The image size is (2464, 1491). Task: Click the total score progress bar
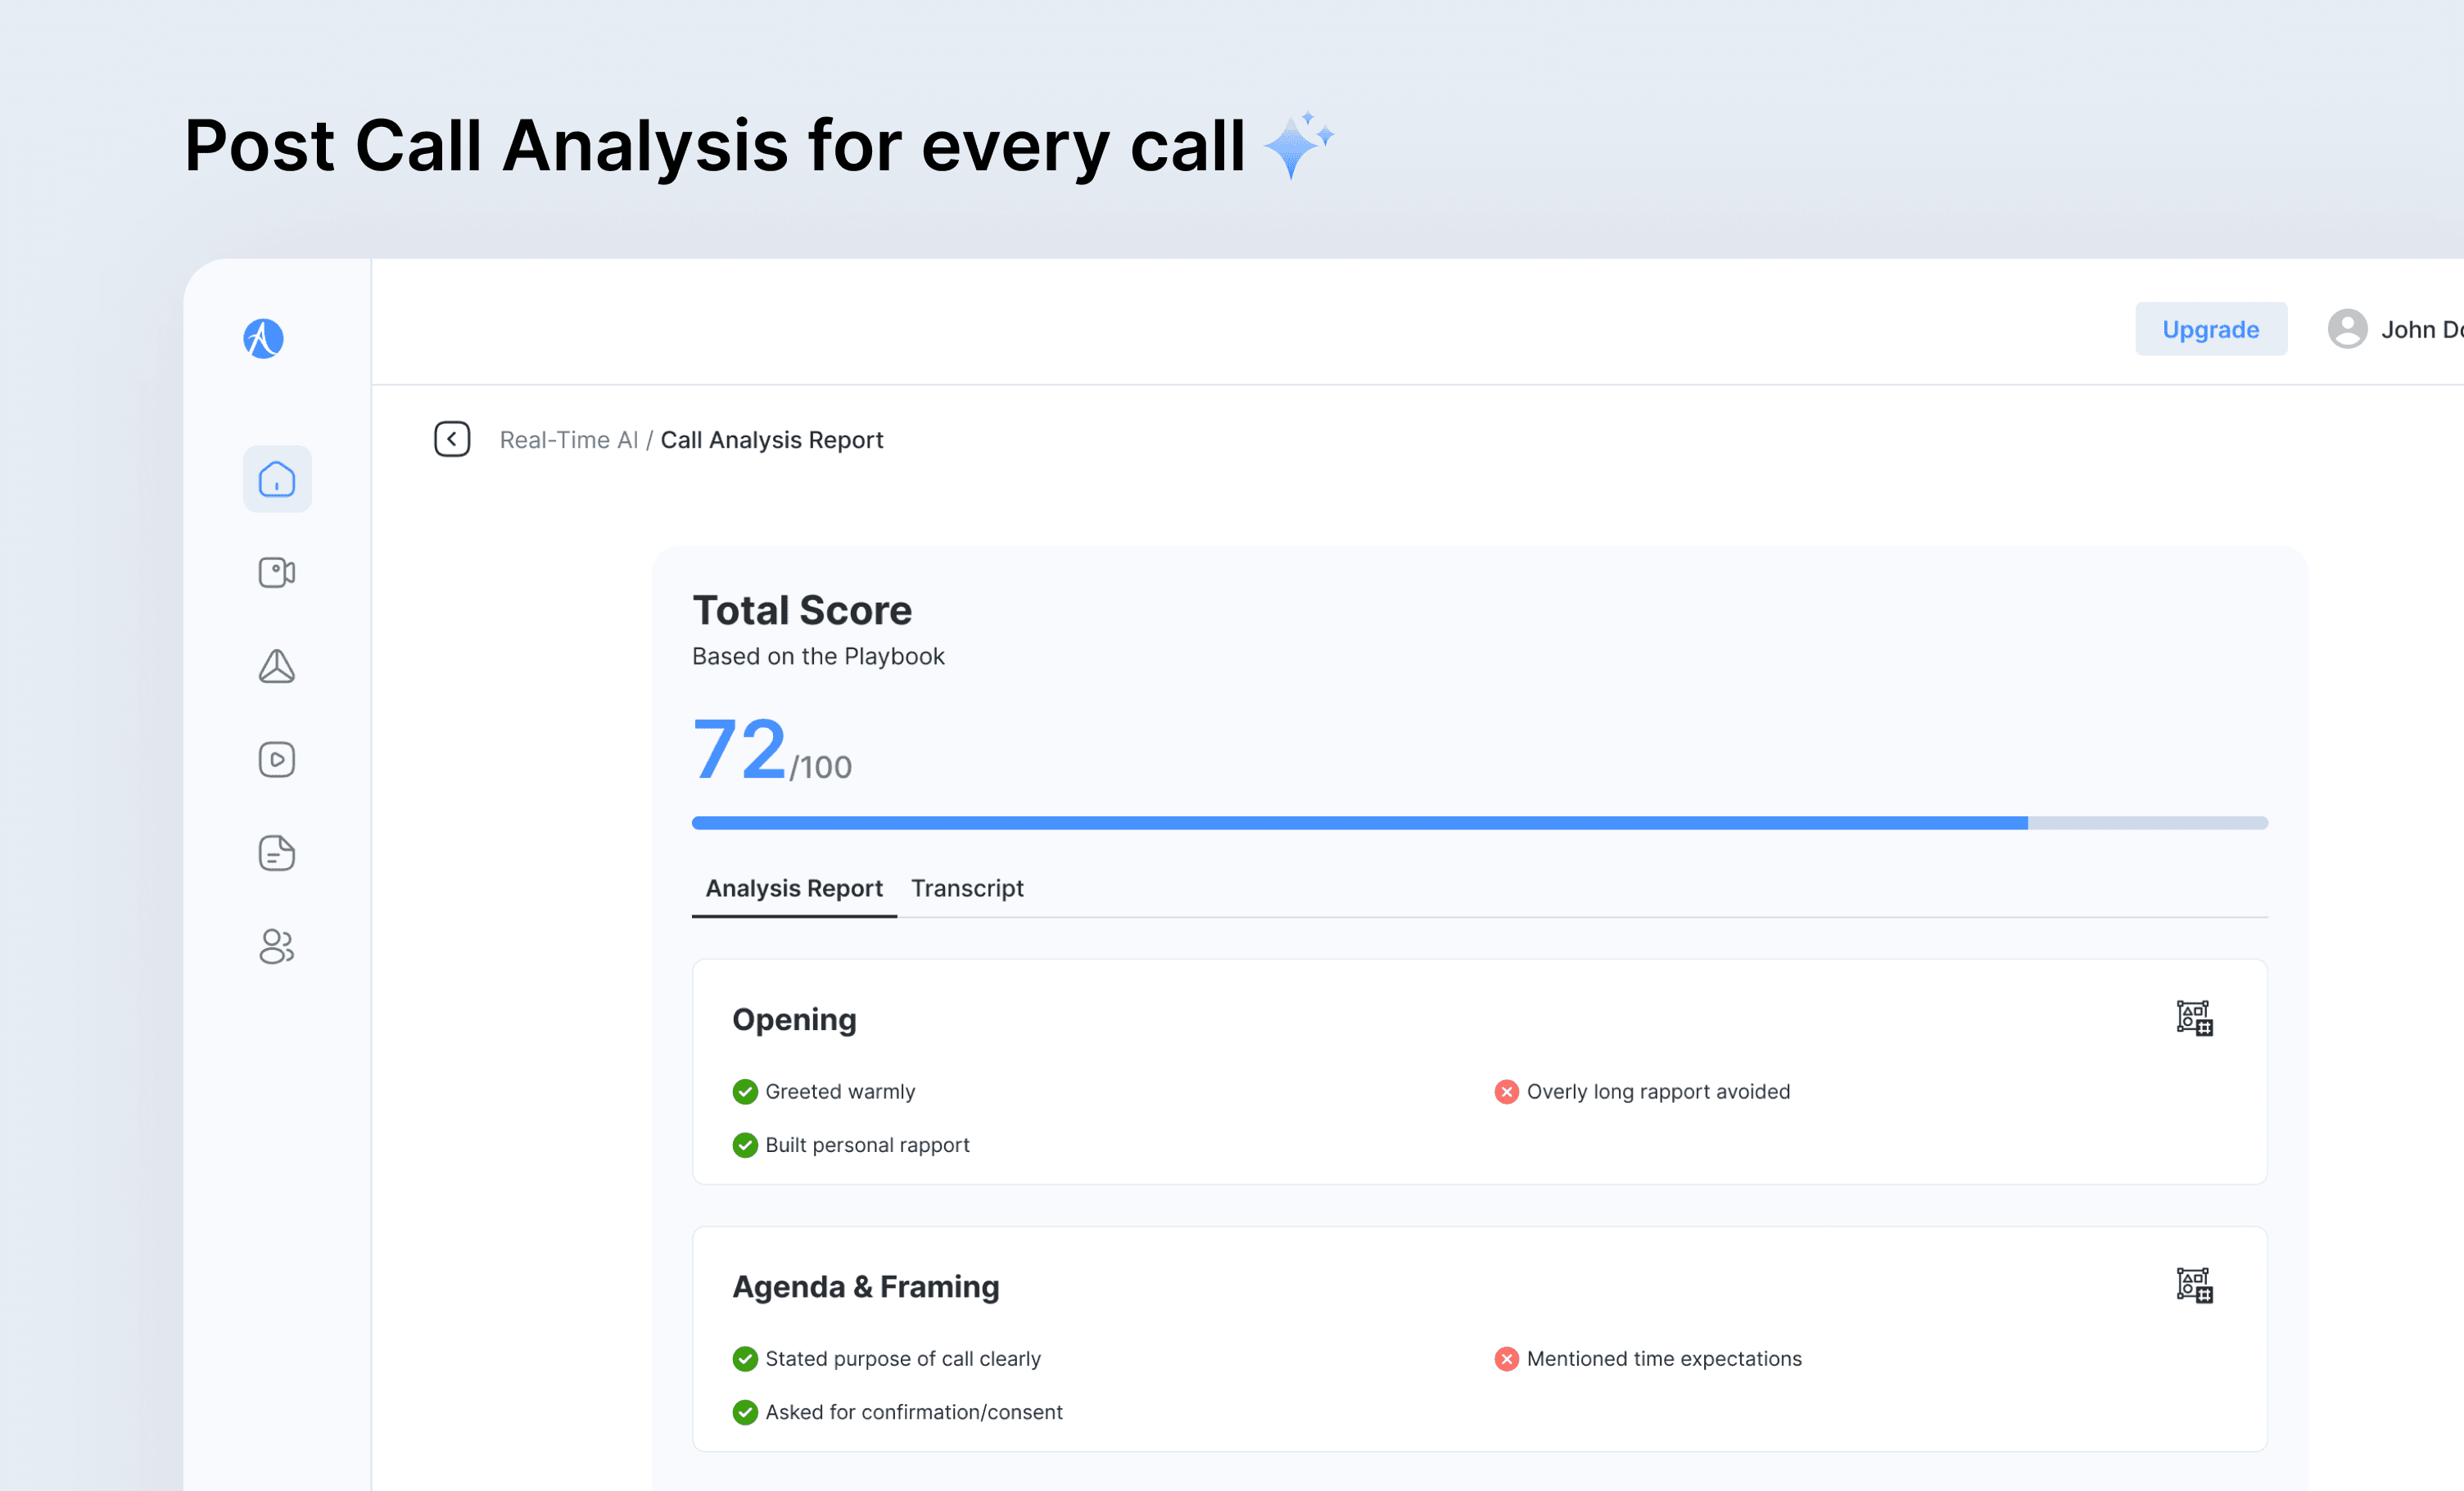(x=1479, y=823)
